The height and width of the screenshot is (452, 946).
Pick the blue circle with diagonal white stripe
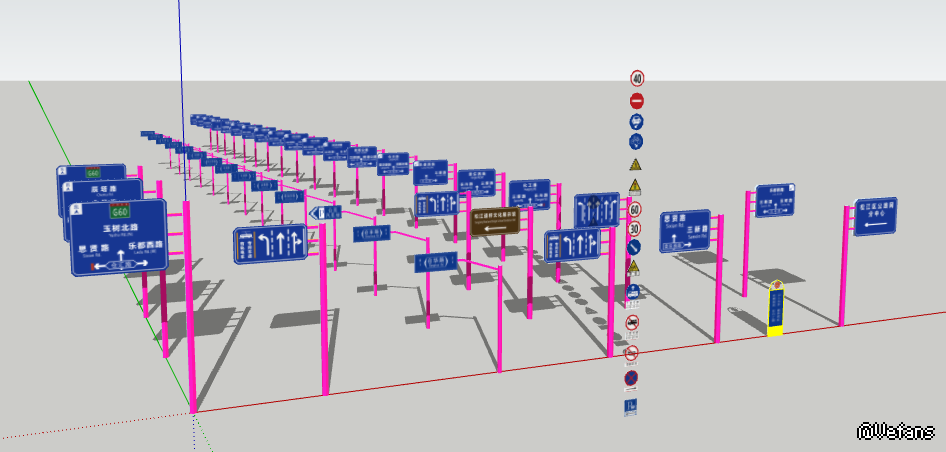coord(634,247)
